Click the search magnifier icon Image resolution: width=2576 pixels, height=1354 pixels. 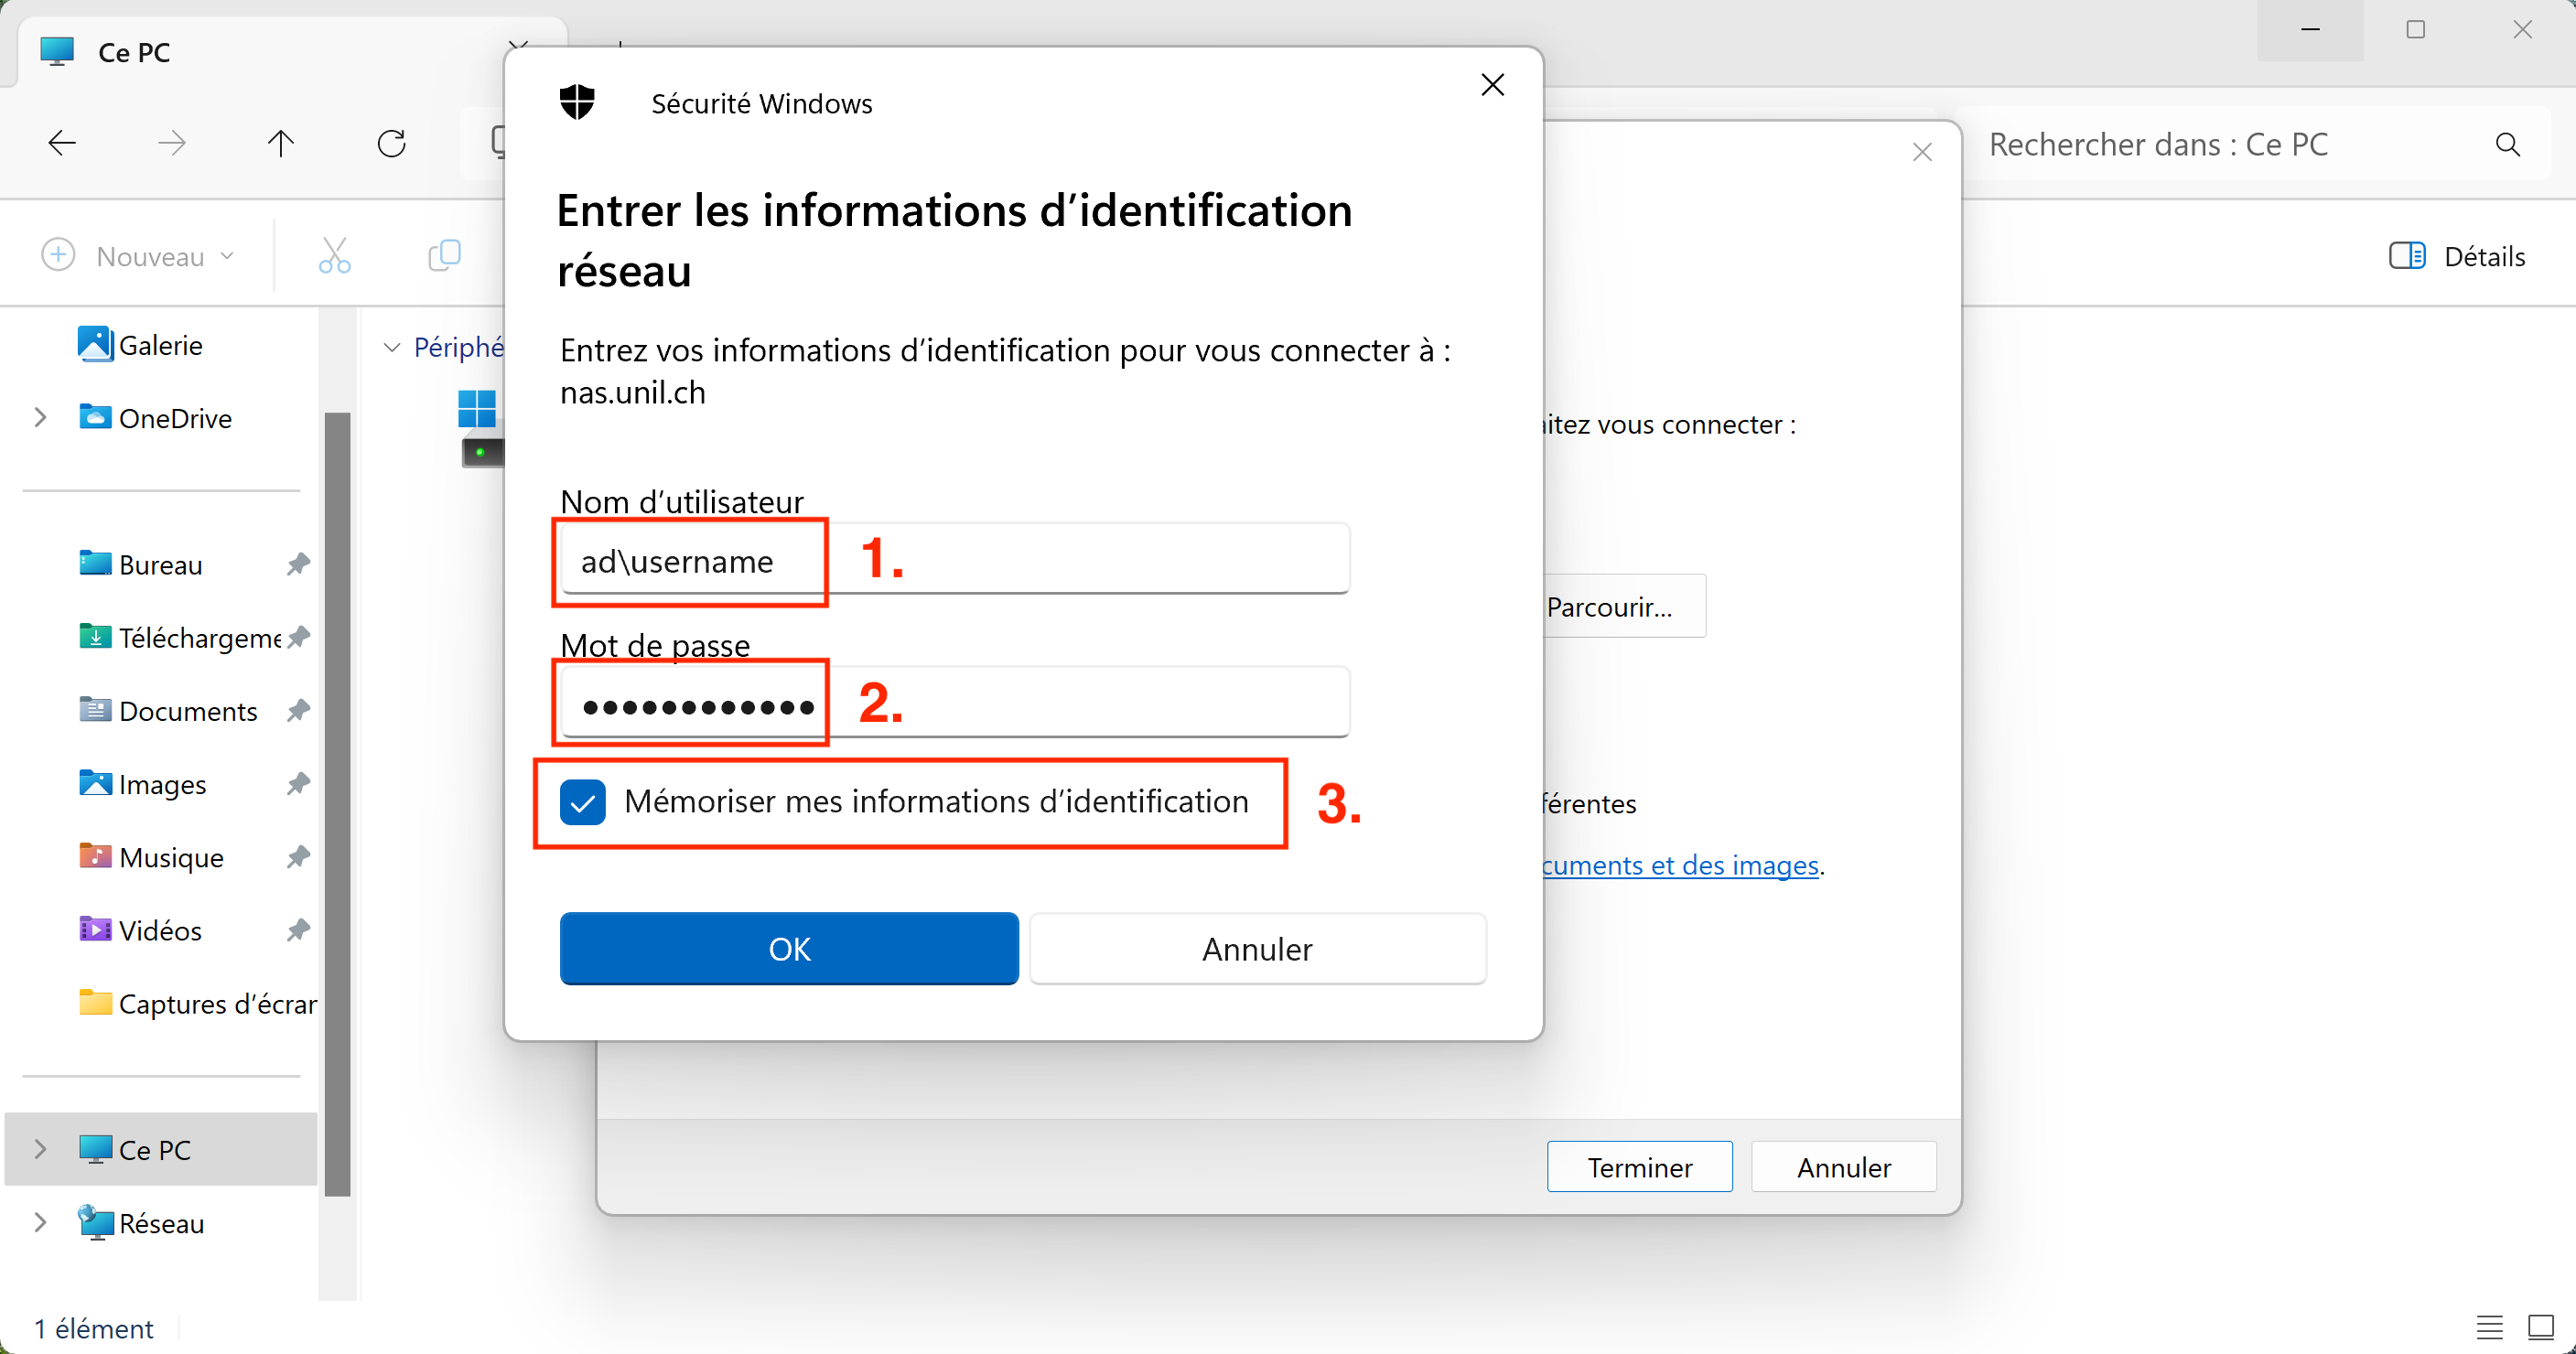pos(2507,145)
